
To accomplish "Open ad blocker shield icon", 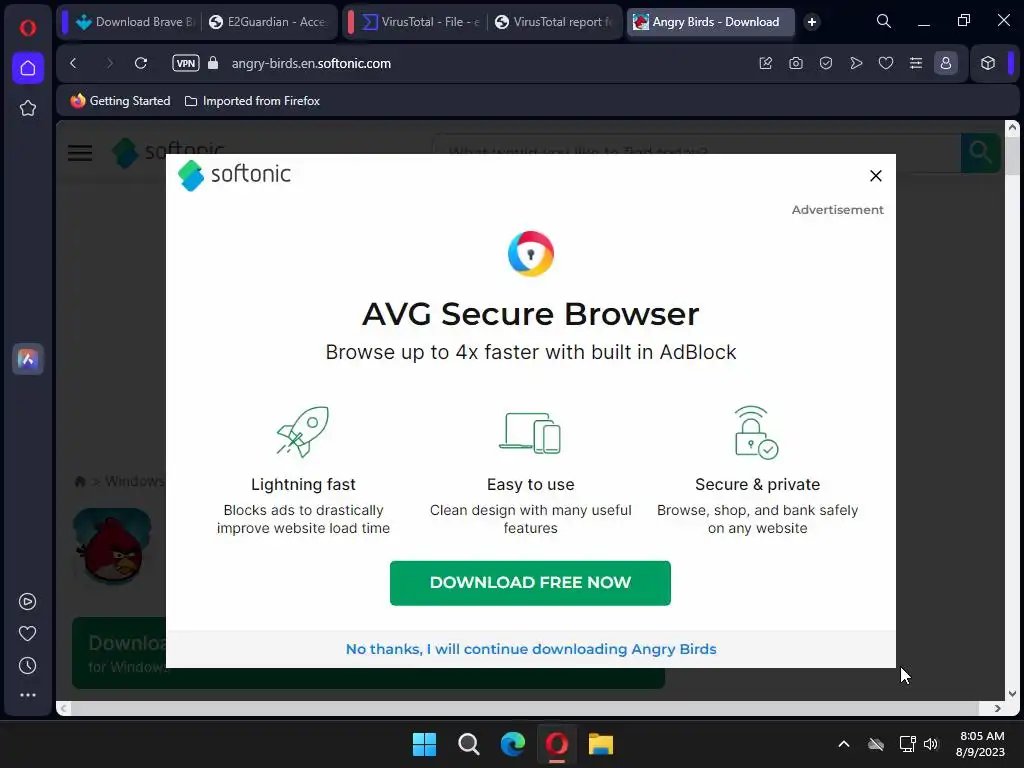I will (x=825, y=63).
